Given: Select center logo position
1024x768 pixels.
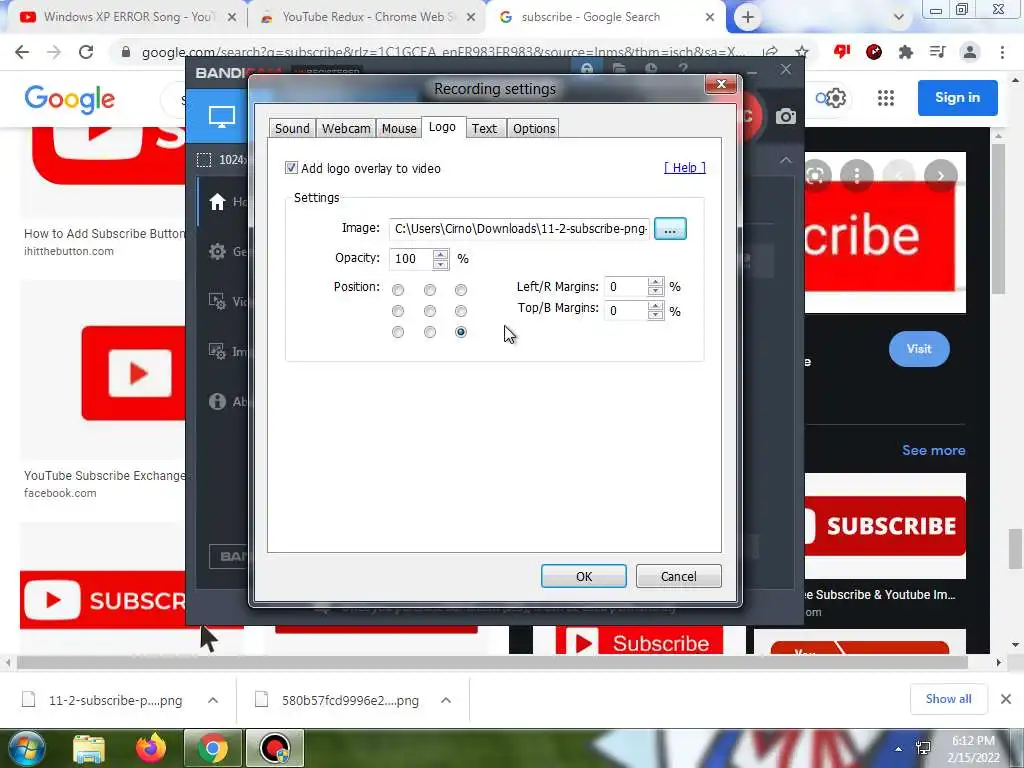Looking at the screenshot, I should coord(430,311).
